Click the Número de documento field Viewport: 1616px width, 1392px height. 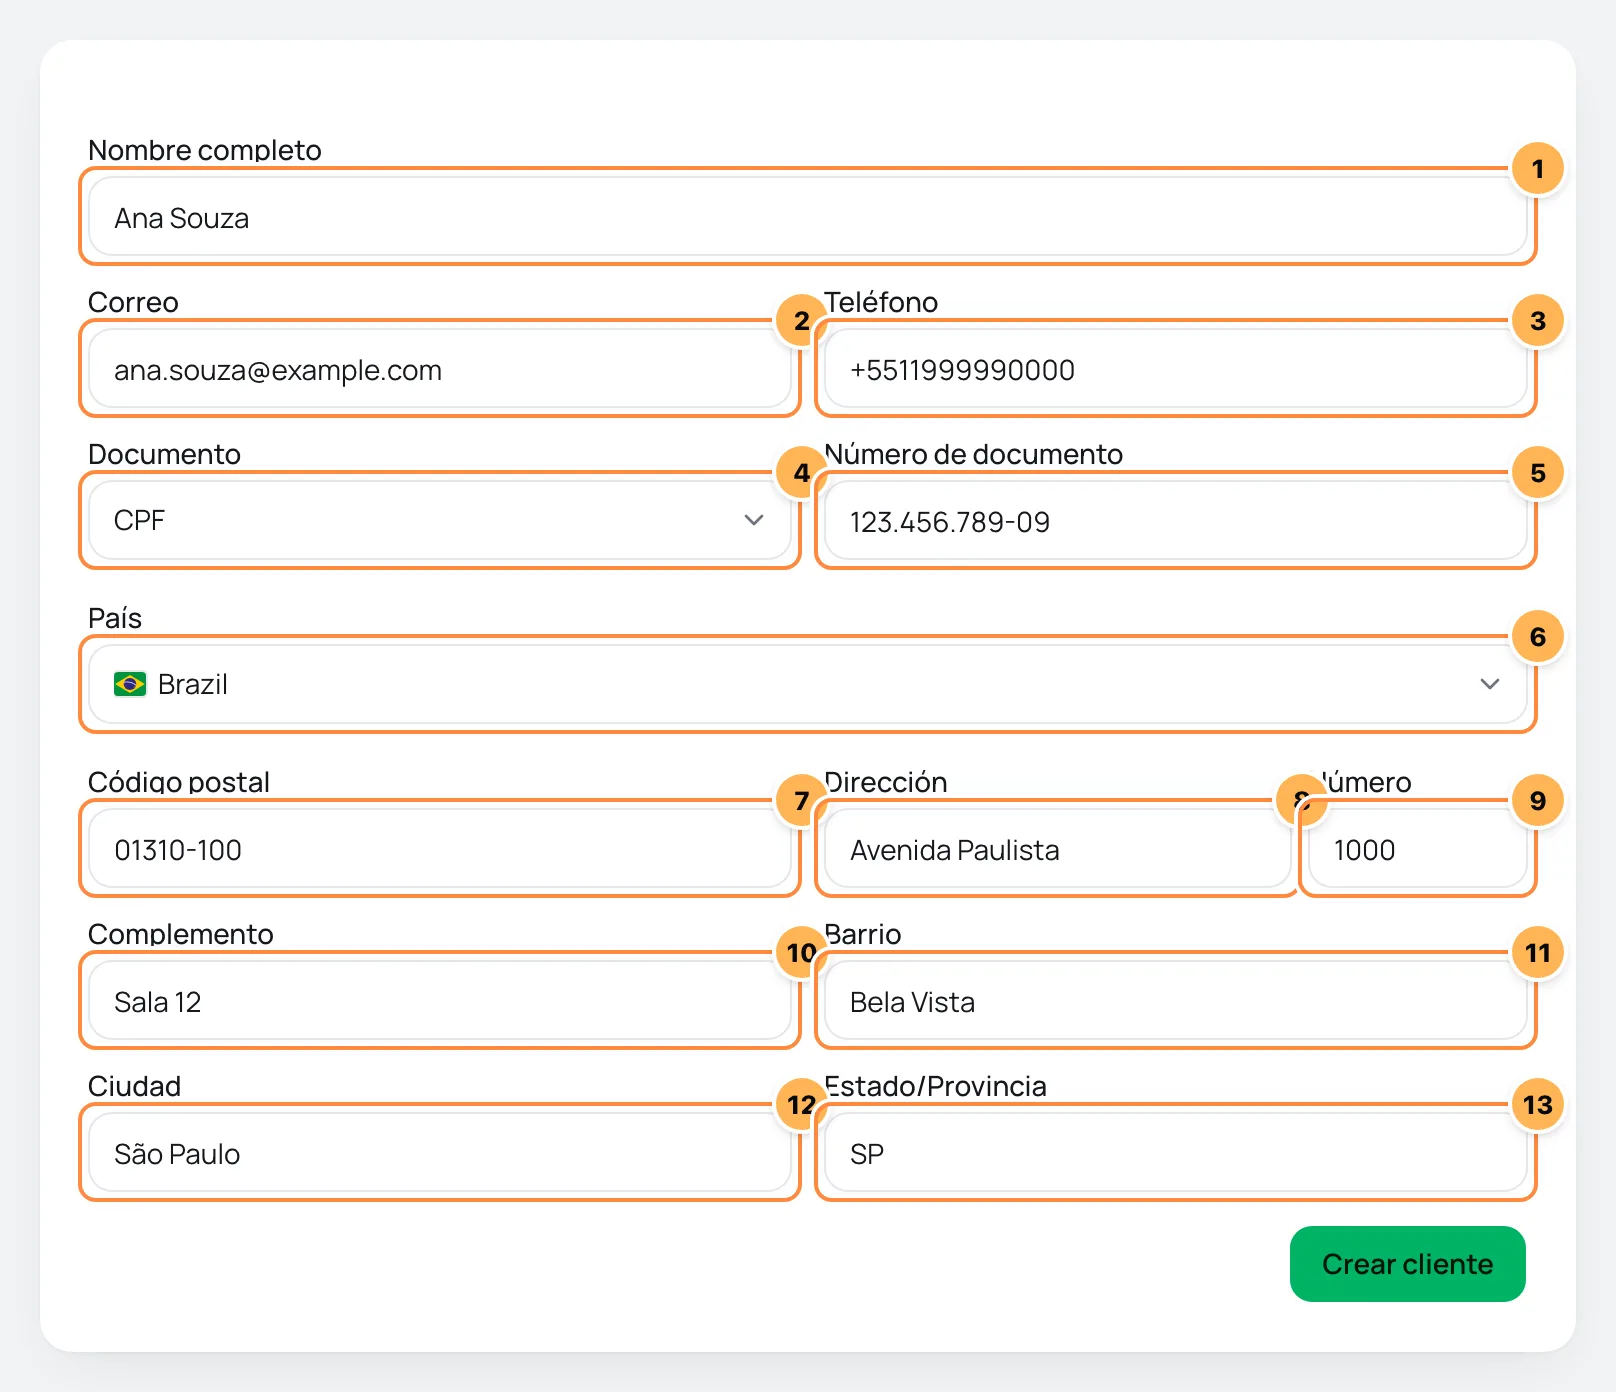pos(1176,521)
